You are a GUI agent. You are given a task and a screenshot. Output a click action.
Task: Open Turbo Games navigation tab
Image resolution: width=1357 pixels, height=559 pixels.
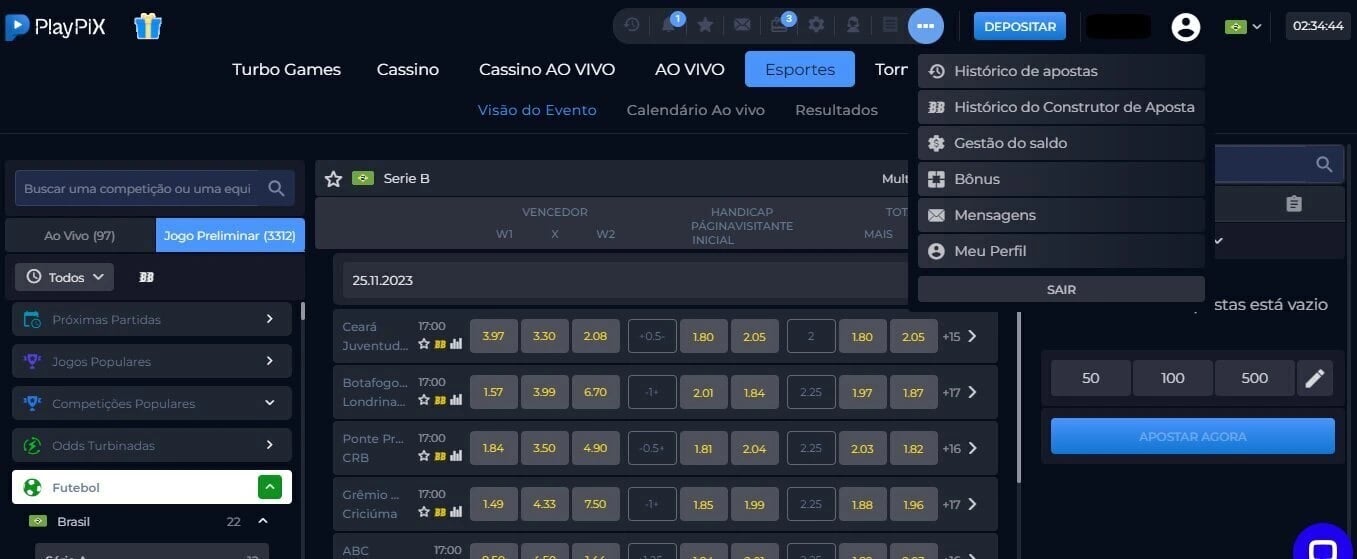tap(286, 70)
